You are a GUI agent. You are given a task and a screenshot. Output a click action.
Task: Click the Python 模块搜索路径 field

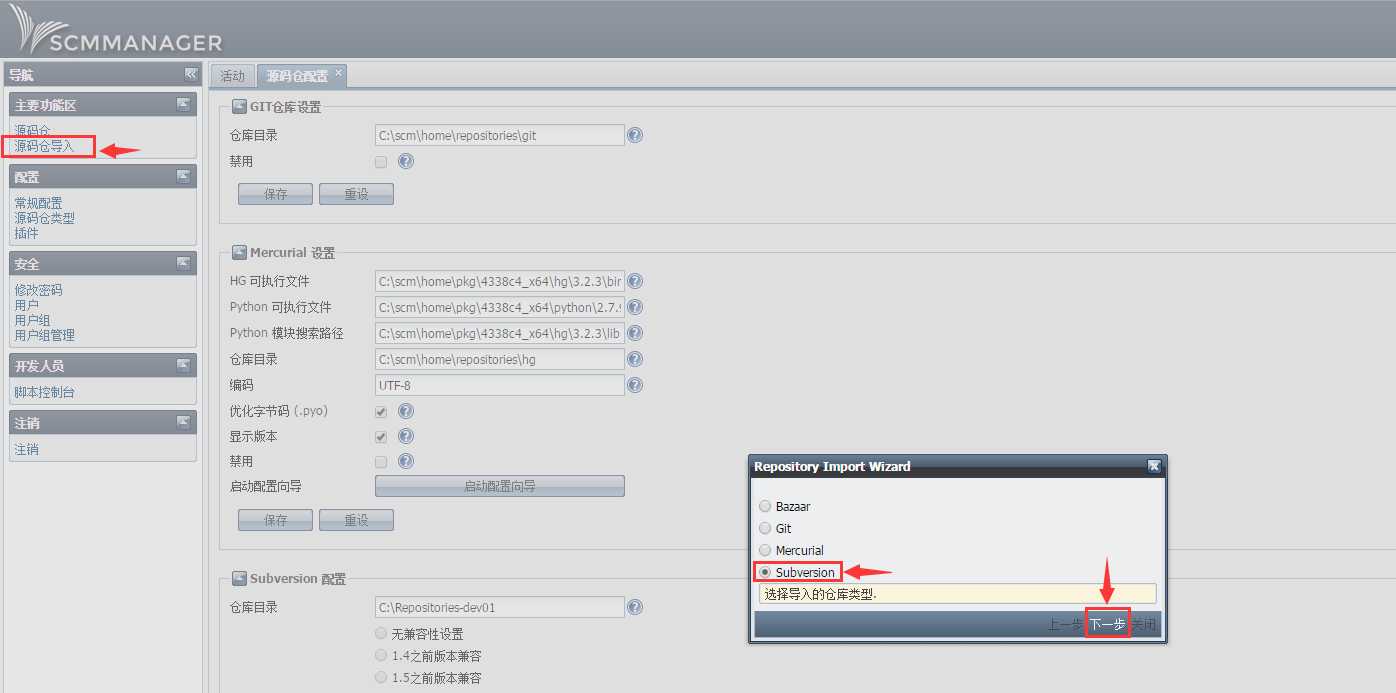(500, 333)
